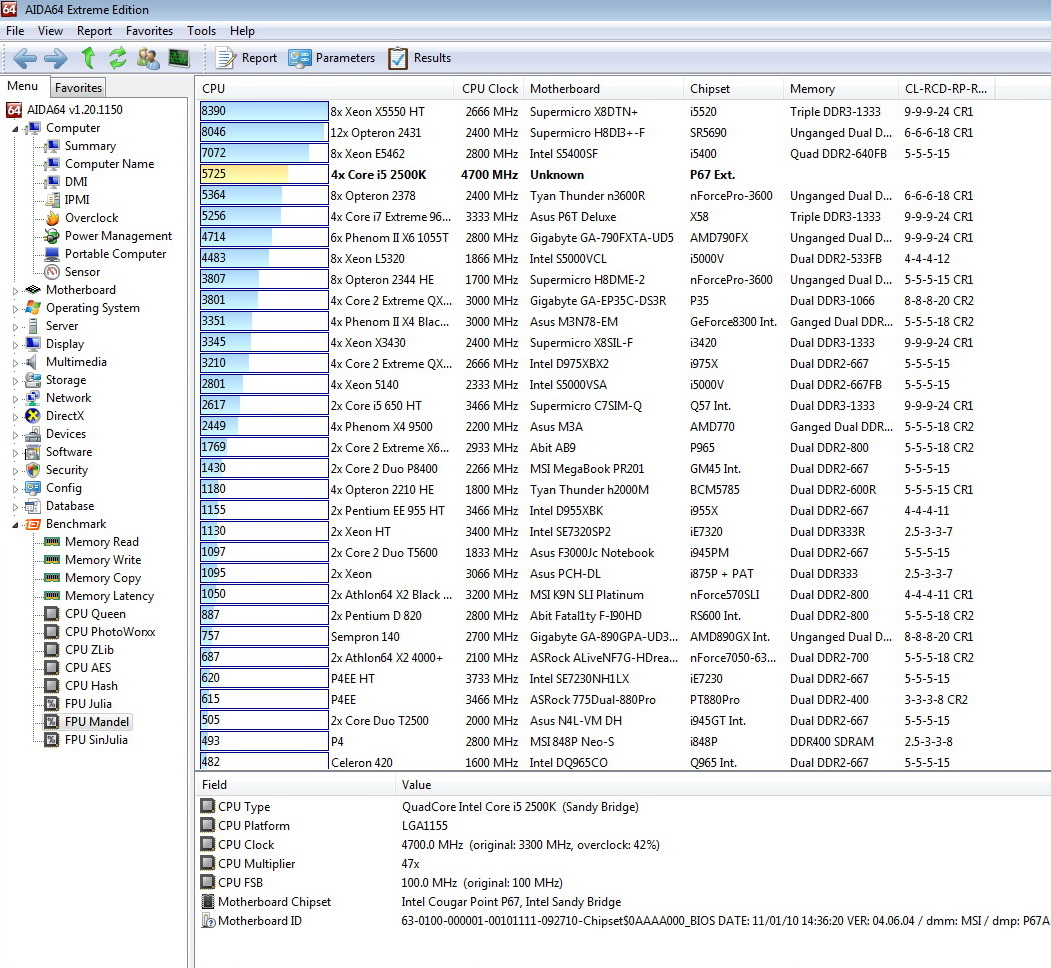This screenshot has height=968, width=1051.
Task: Click the Forward arrow toolbar icon
Action: click(x=56, y=58)
